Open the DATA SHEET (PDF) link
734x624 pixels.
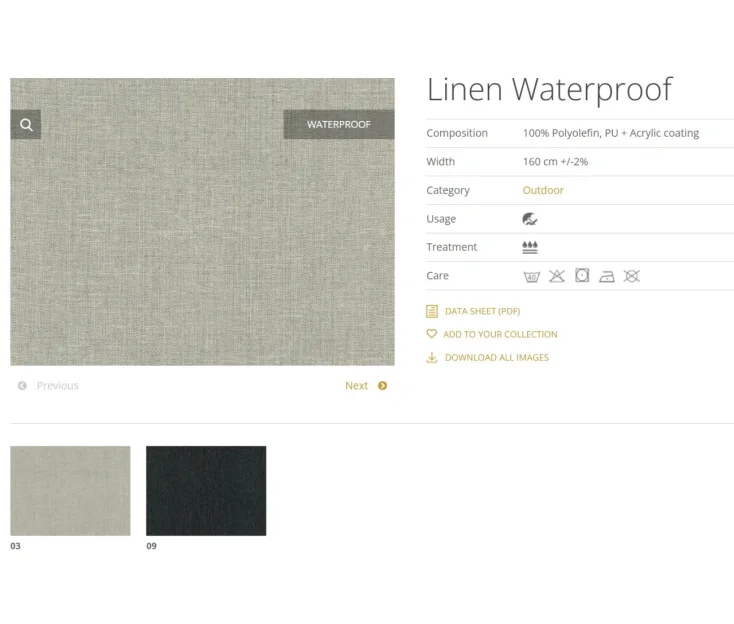[x=482, y=311]
